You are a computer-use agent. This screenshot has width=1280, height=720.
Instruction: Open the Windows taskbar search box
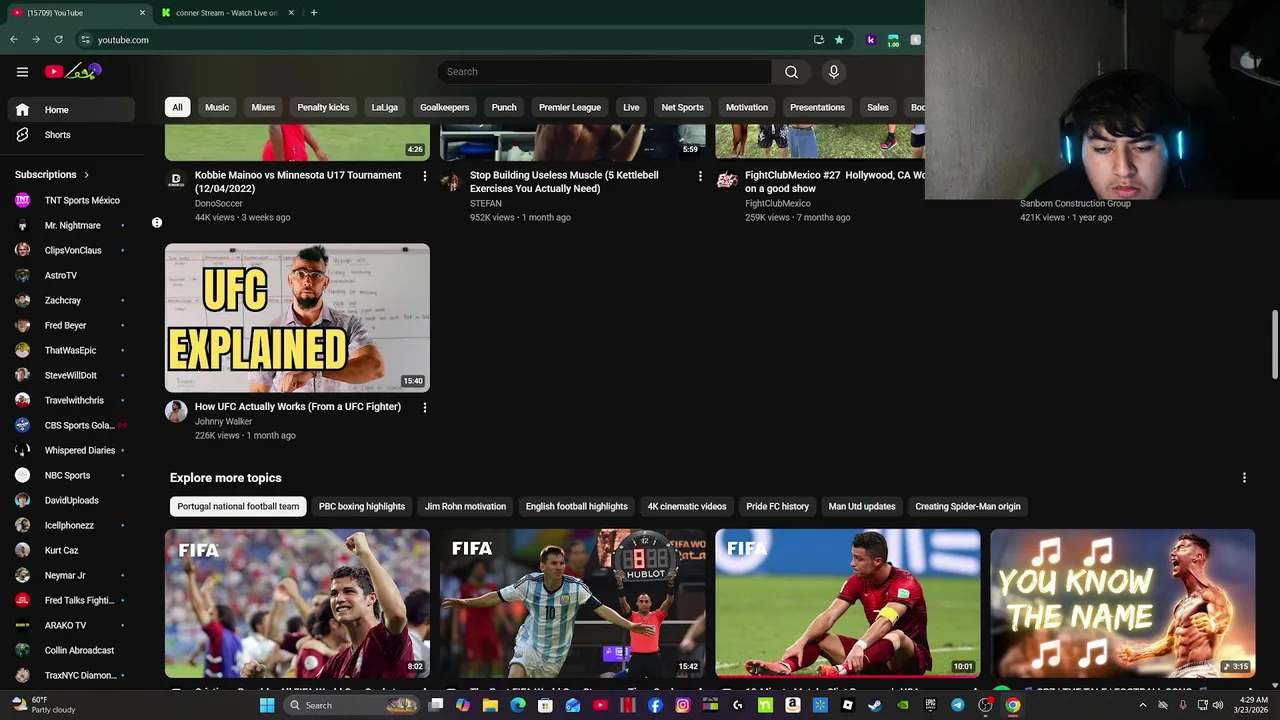(x=352, y=705)
